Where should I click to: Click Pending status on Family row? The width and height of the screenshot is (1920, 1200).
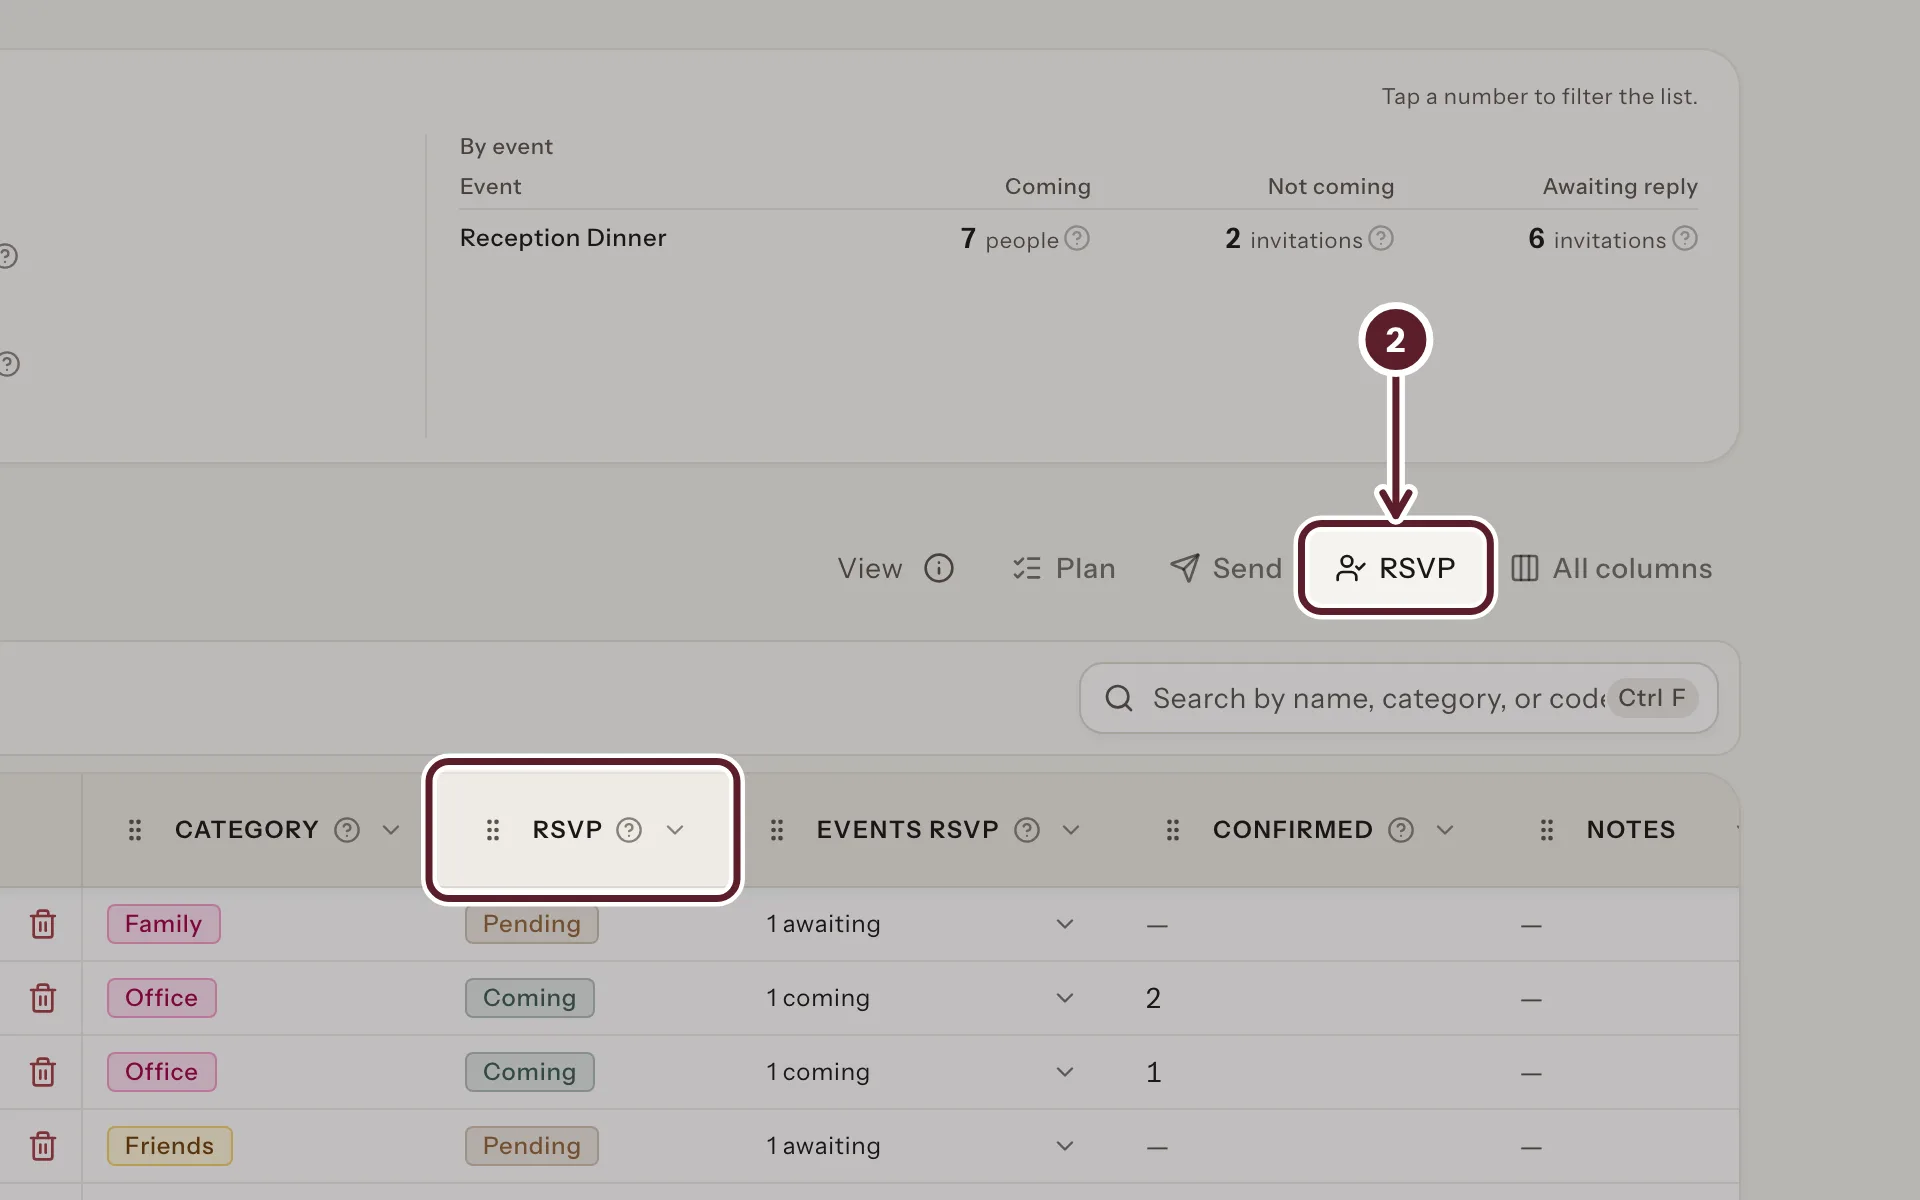tap(532, 924)
